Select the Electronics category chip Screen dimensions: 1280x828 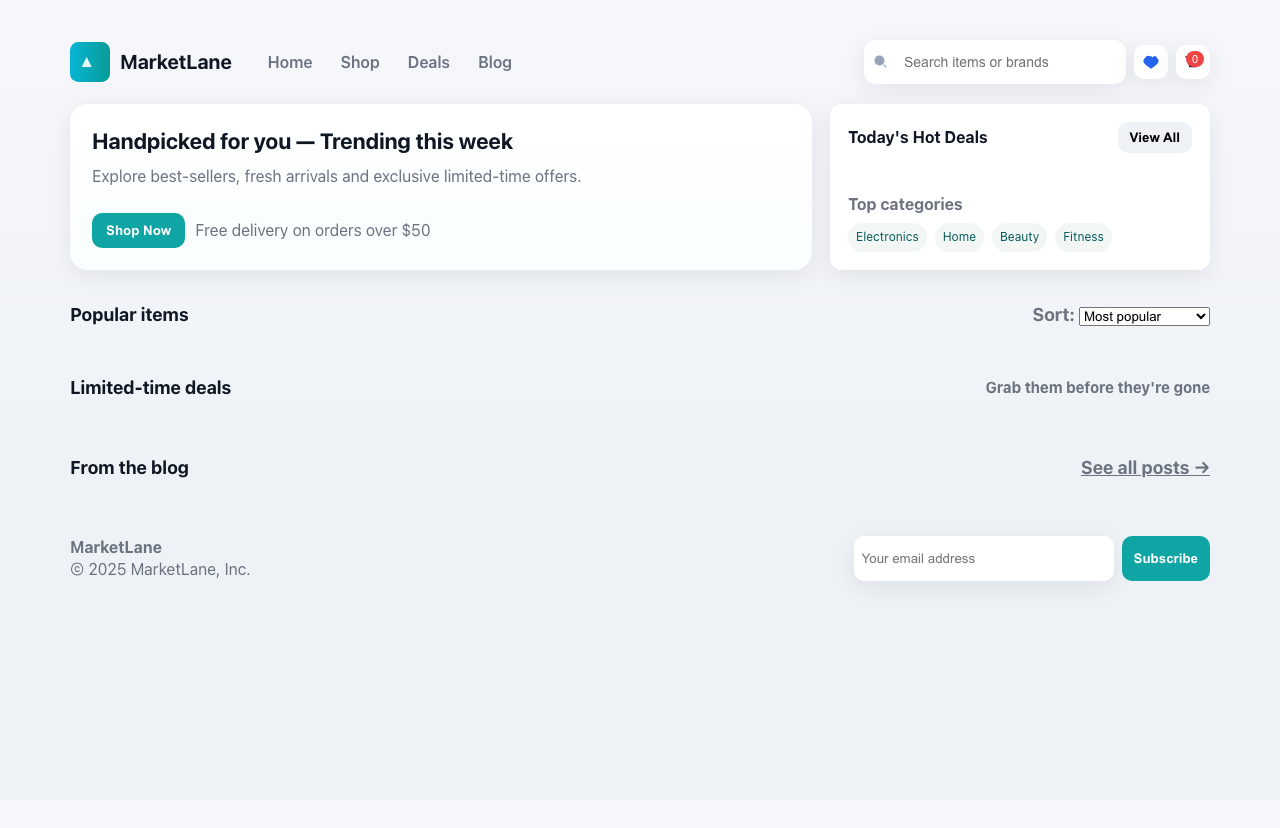887,237
